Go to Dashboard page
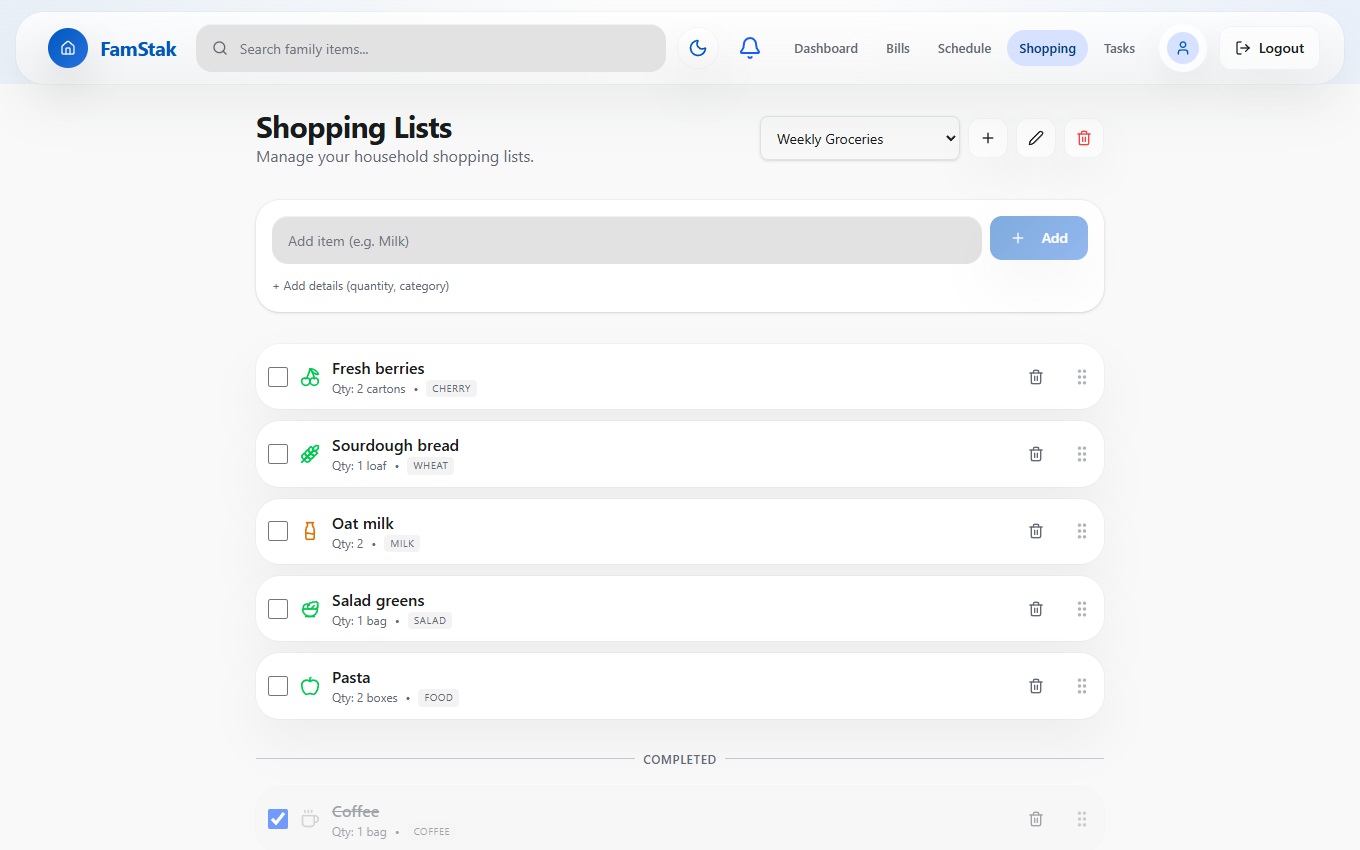 826,48
